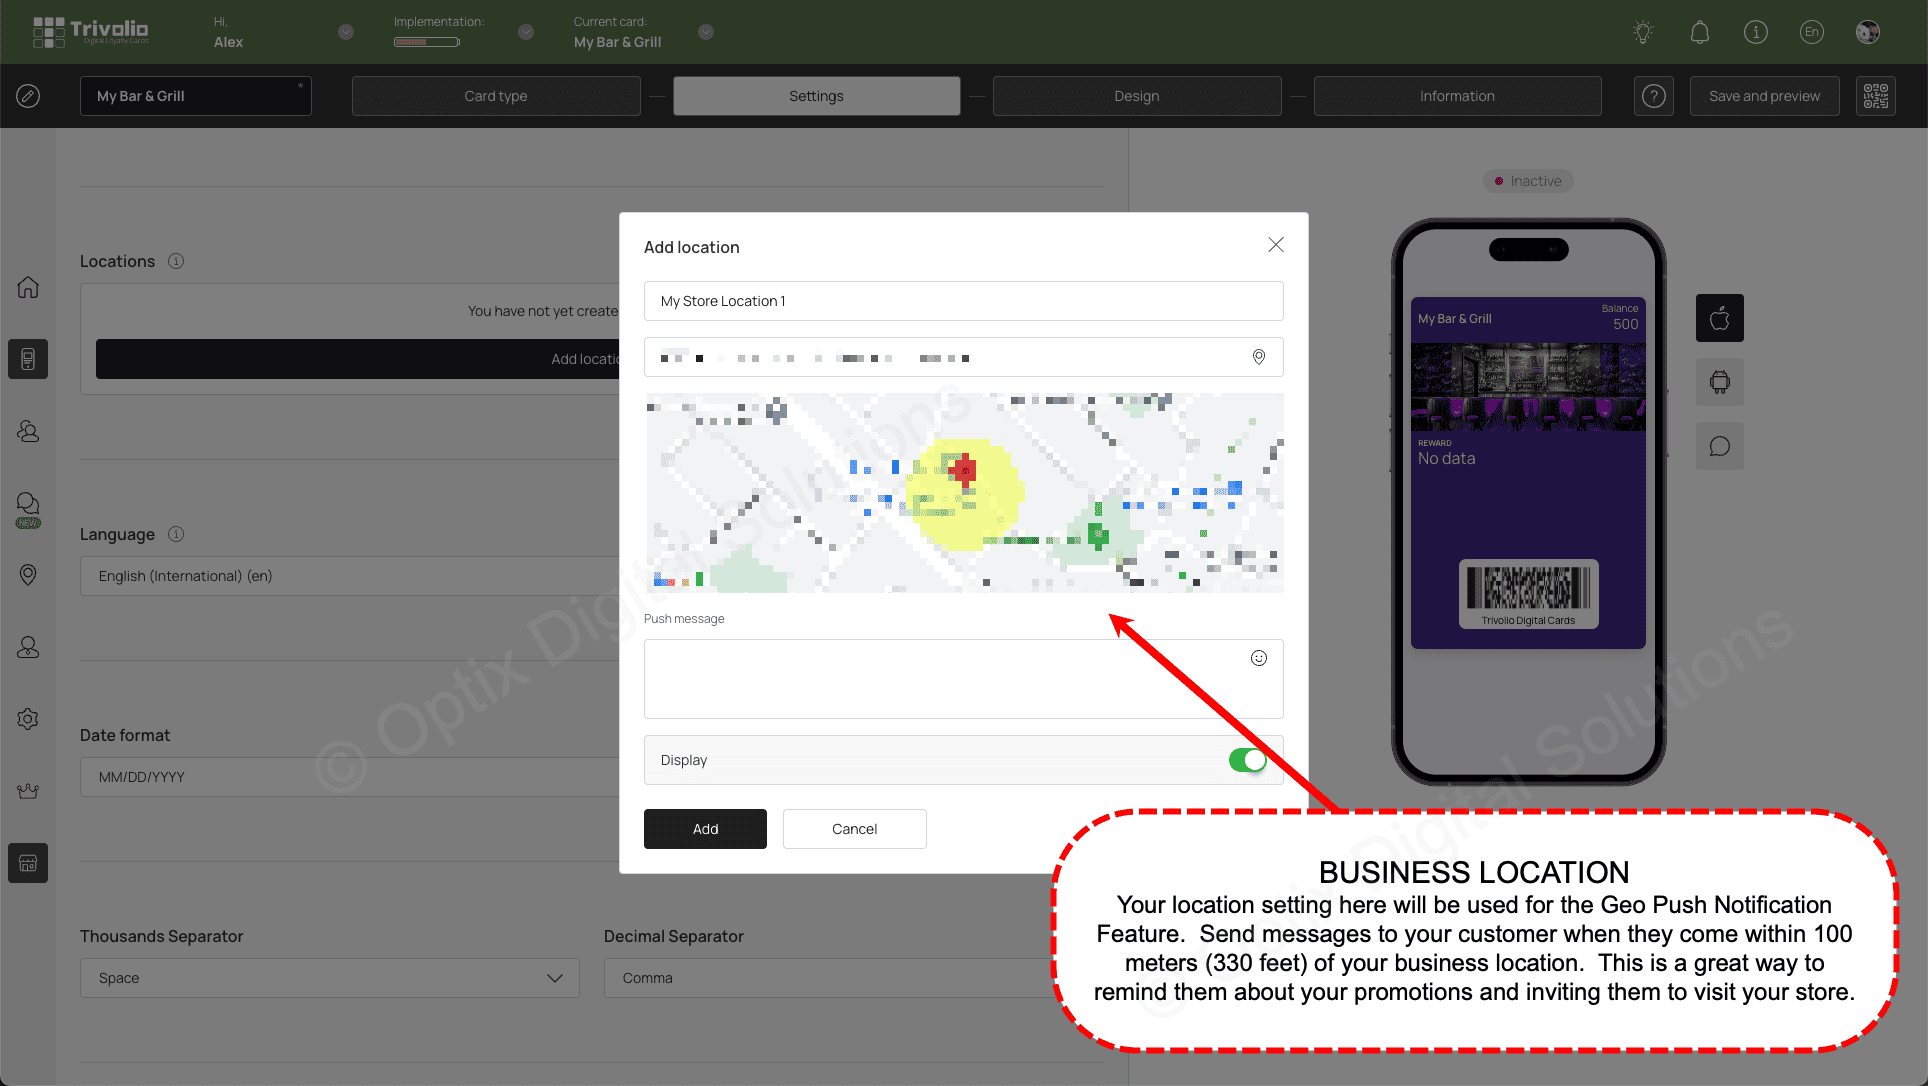Image resolution: width=1928 pixels, height=1086 pixels.
Task: Click the push message text input field
Action: click(964, 677)
